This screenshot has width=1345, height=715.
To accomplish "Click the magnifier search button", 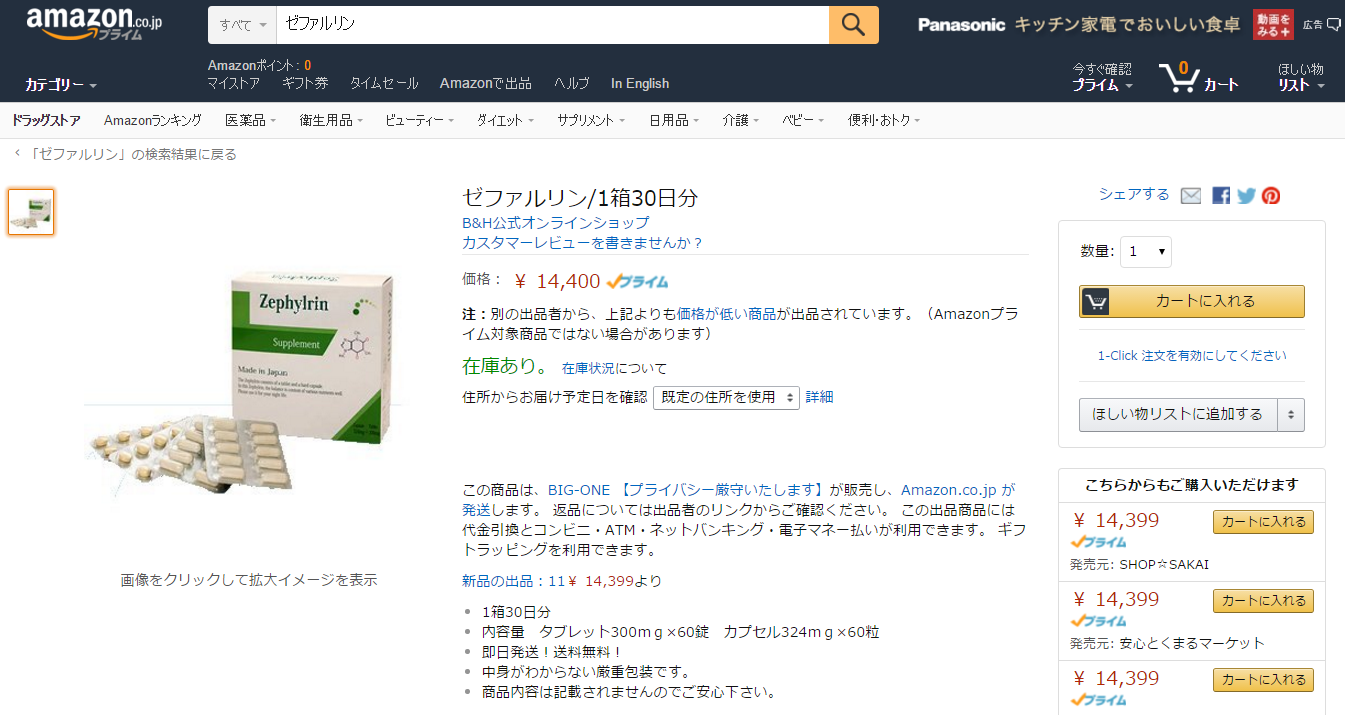I will point(854,25).
